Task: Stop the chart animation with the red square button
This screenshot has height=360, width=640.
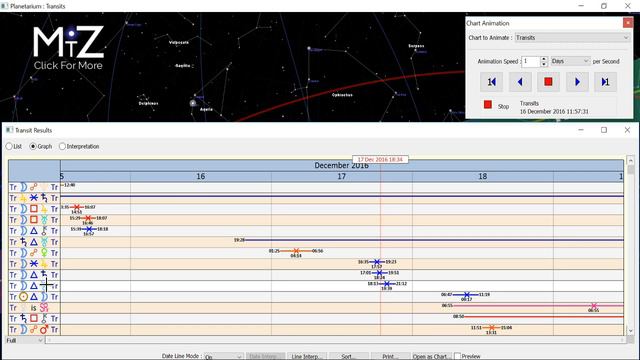Action: pos(548,82)
